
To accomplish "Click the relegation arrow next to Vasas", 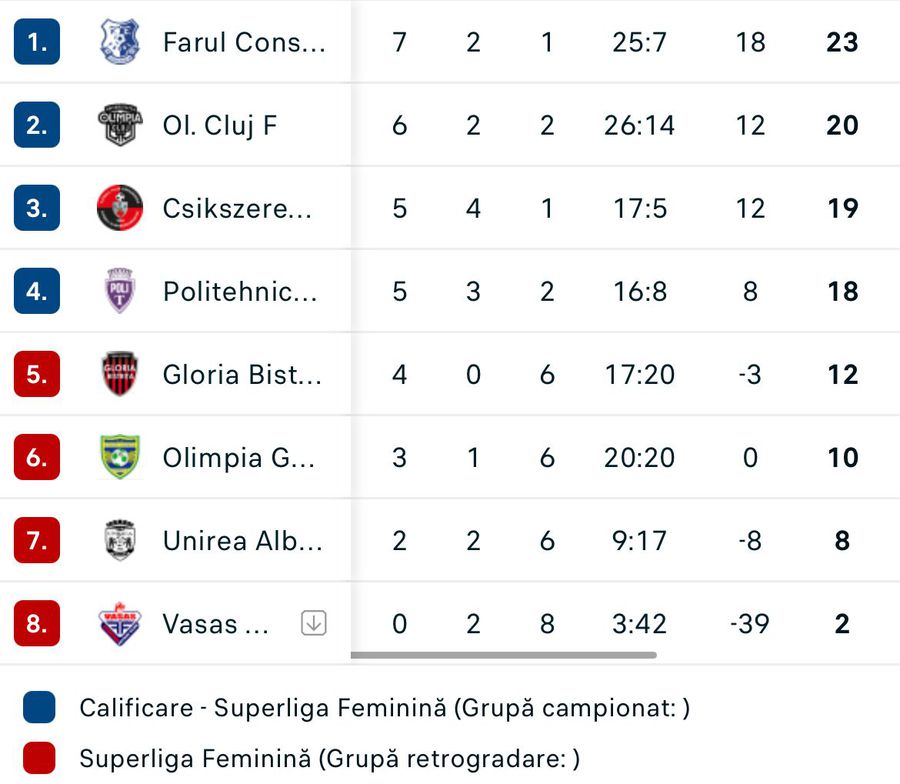I will pos(313,622).
